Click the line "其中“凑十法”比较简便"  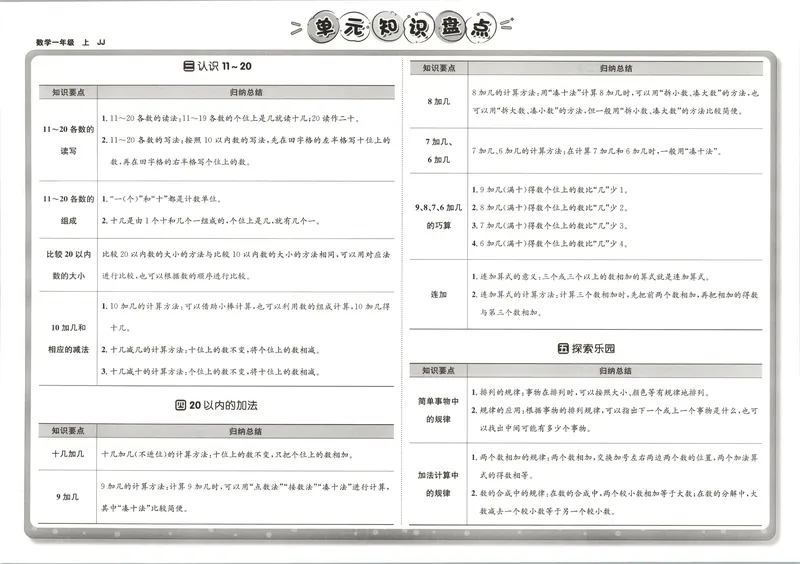point(145,509)
